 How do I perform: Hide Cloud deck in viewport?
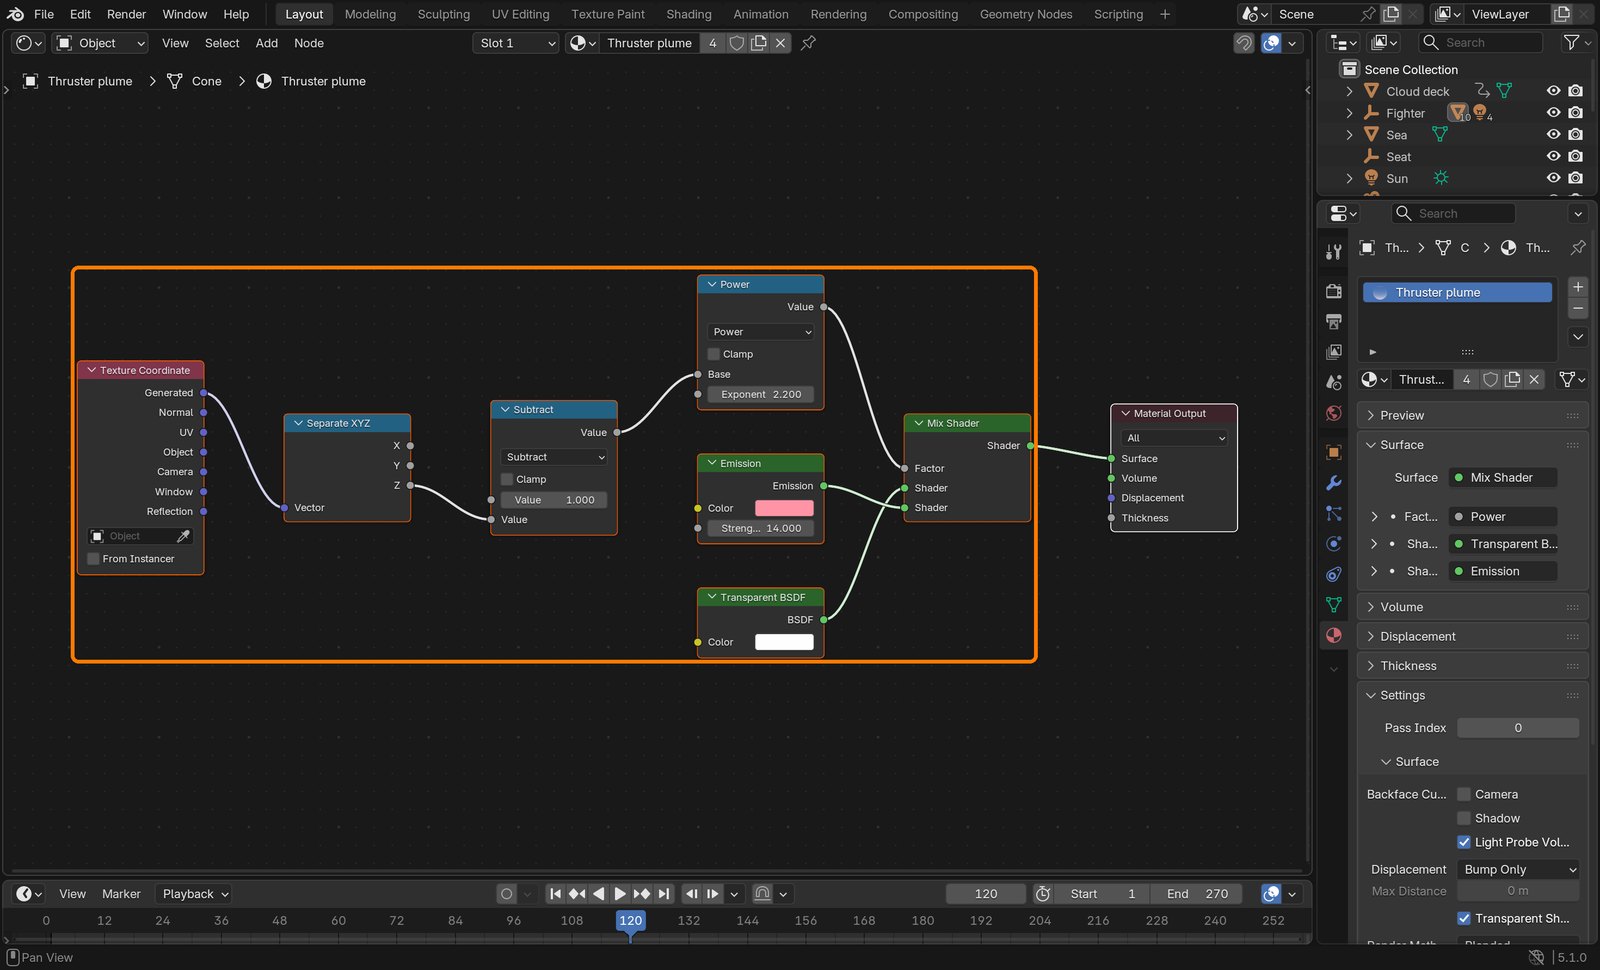(1553, 91)
